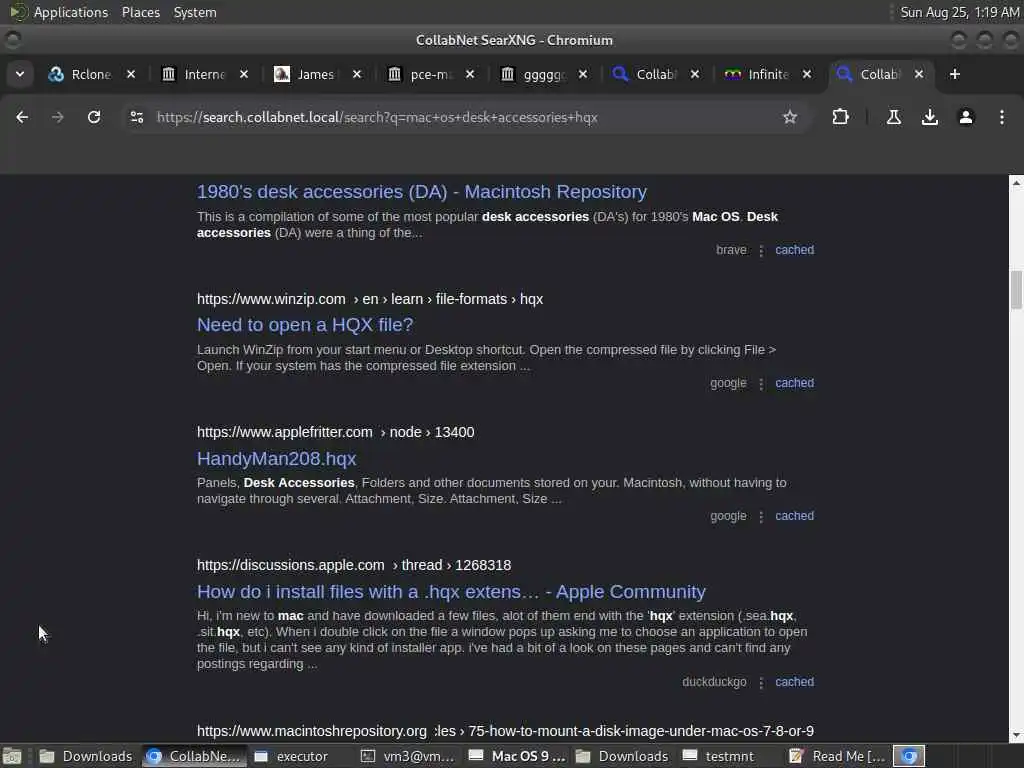Switch to first Downloads taskbar window

point(86,756)
